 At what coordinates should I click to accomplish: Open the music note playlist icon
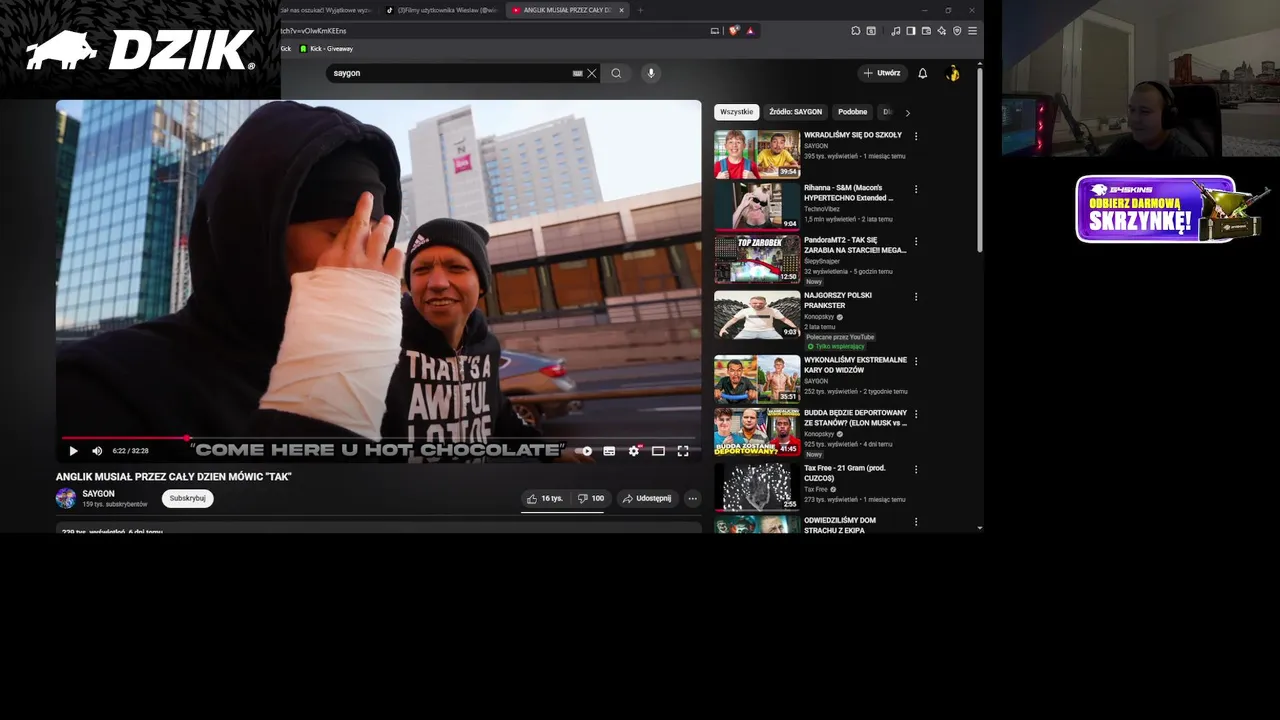pos(895,31)
